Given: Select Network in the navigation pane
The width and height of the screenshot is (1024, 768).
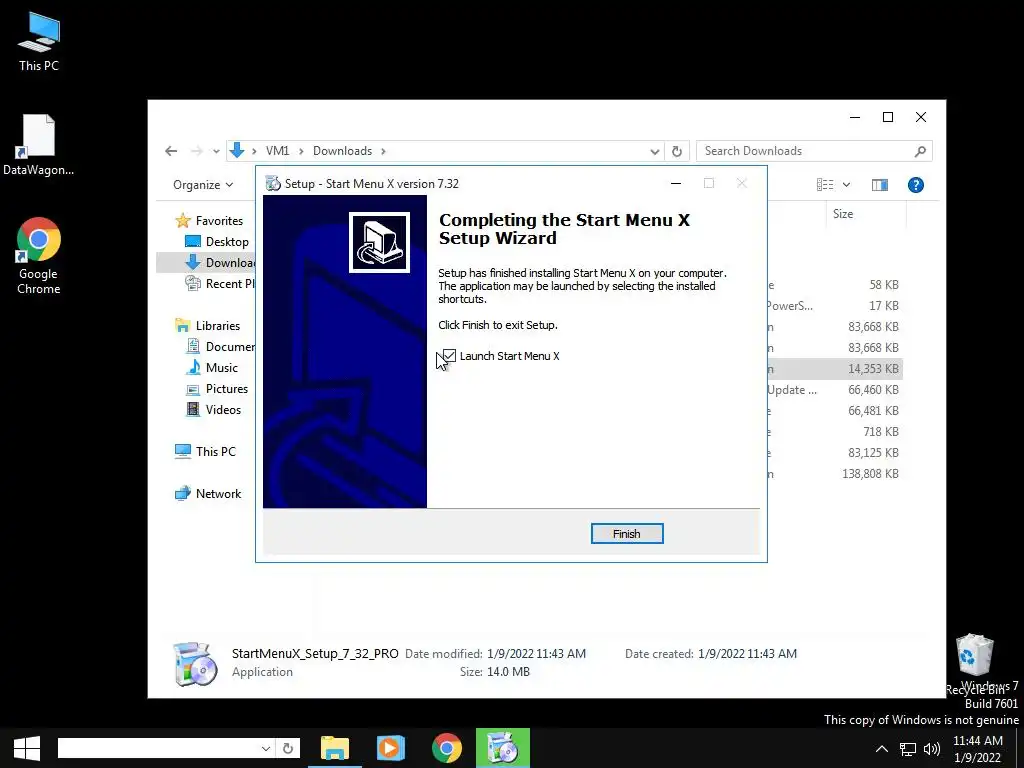Looking at the screenshot, I should [208, 494].
